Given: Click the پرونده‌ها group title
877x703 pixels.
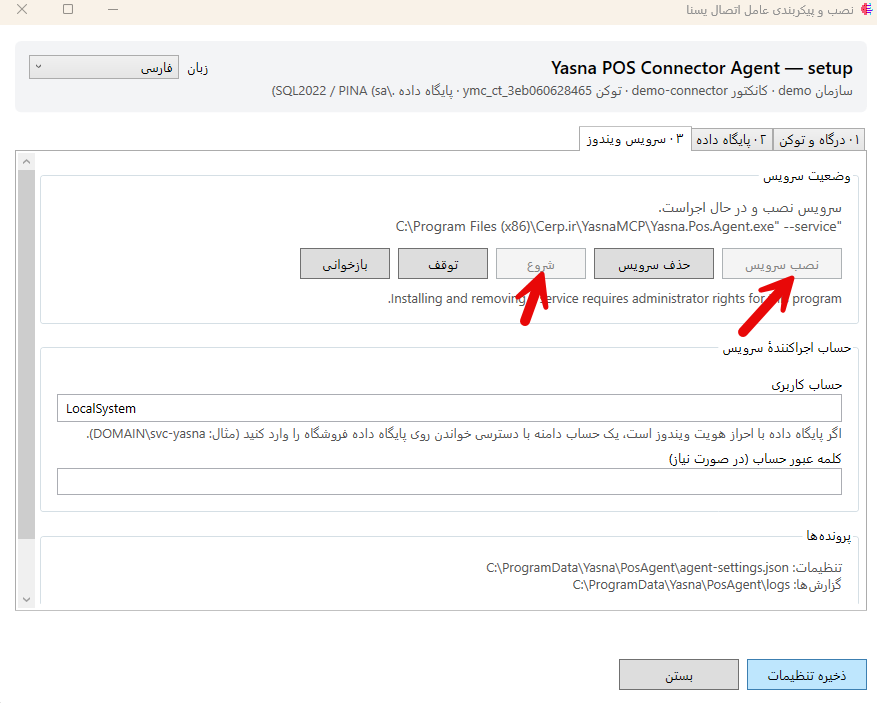Looking at the screenshot, I should click(828, 536).
